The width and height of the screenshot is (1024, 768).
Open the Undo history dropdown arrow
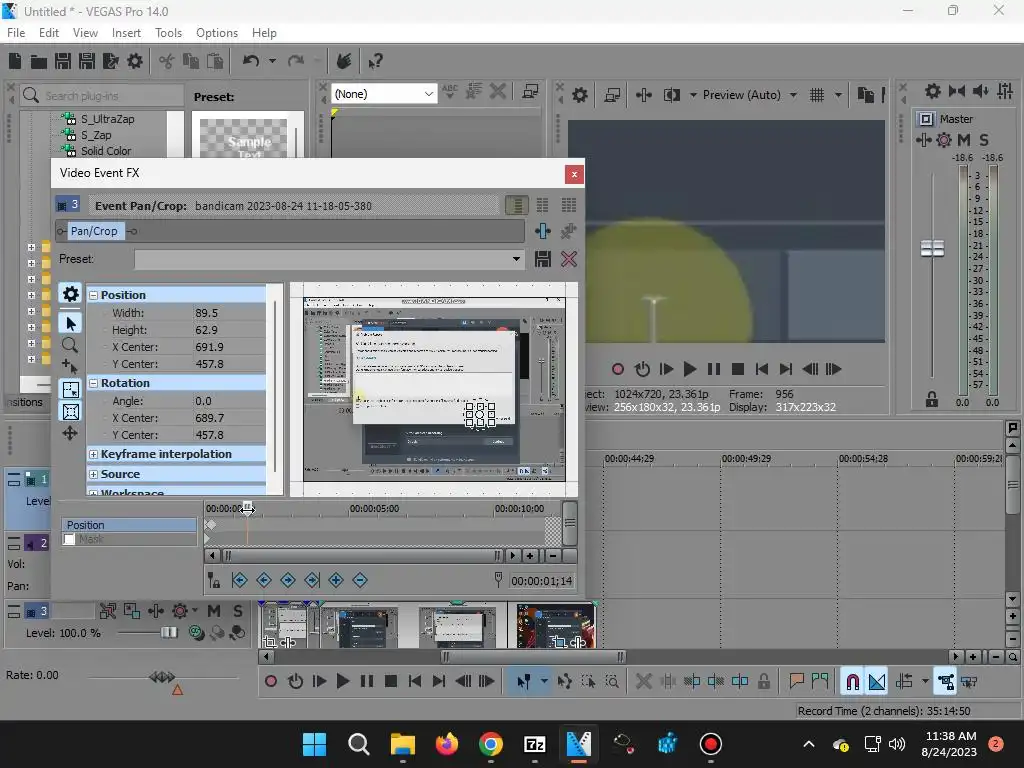(x=272, y=61)
